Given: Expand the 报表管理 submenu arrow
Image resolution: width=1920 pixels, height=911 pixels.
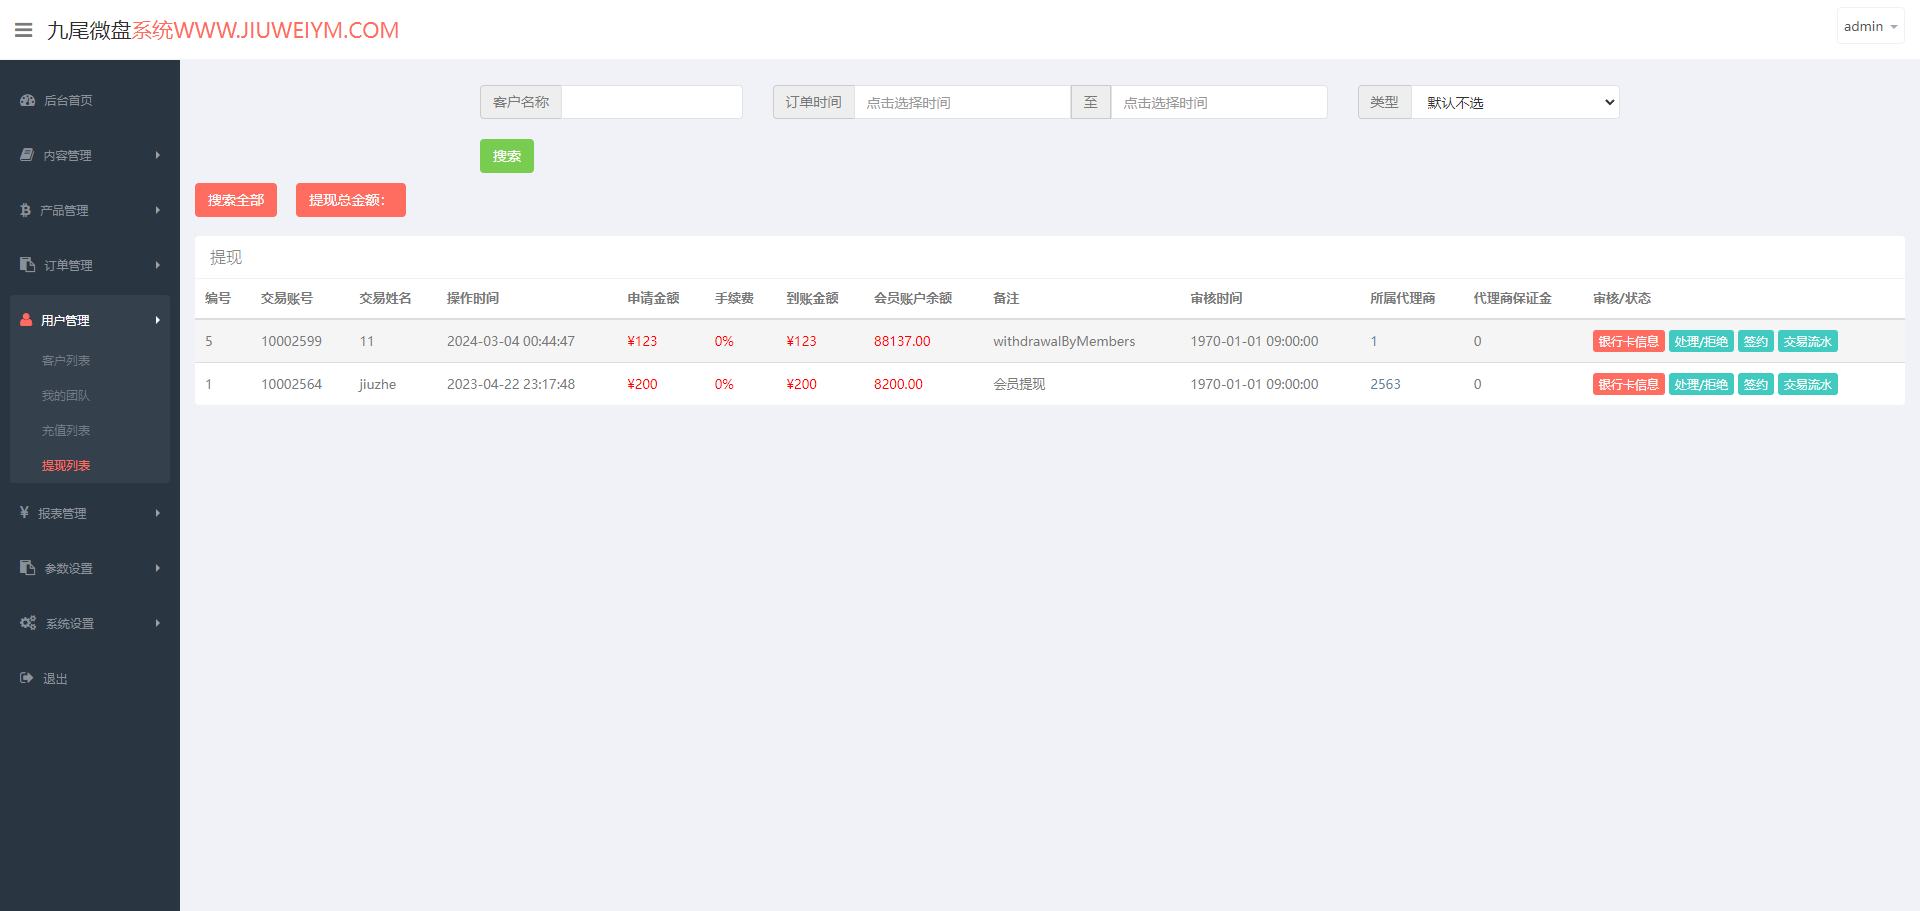Looking at the screenshot, I should [157, 513].
